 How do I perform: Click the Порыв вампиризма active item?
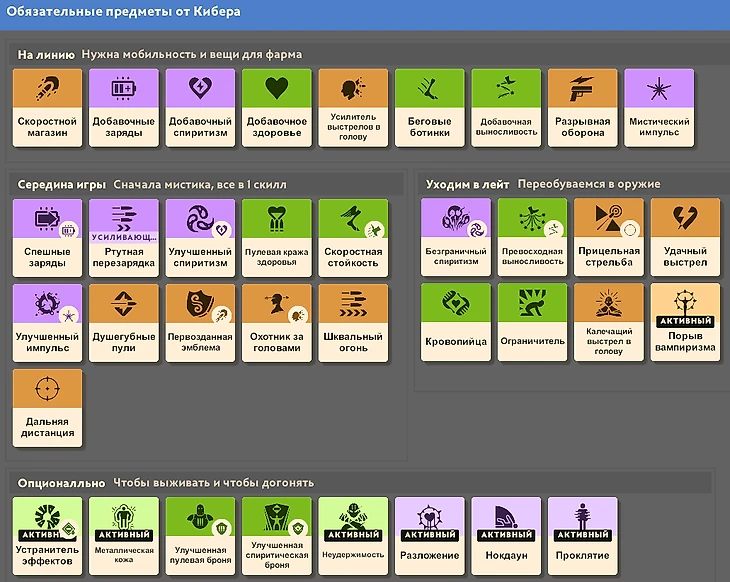click(x=685, y=322)
